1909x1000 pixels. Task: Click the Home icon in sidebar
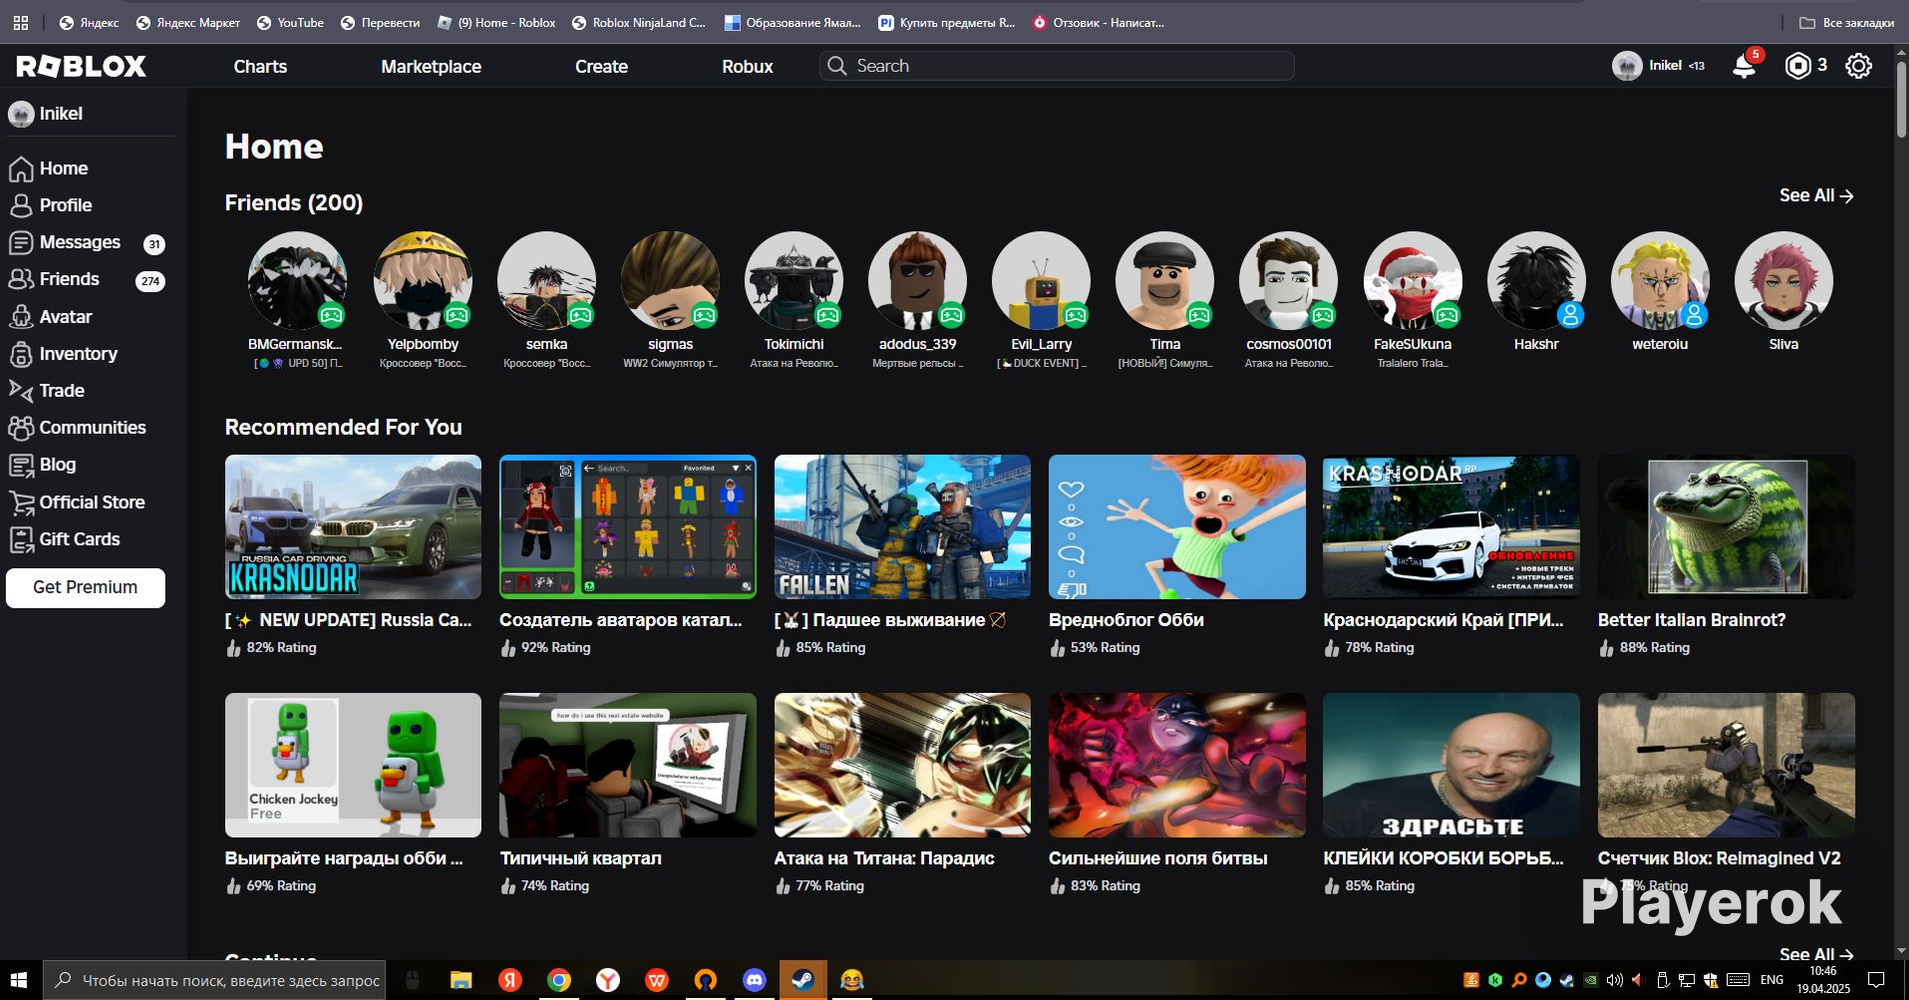tap(21, 169)
